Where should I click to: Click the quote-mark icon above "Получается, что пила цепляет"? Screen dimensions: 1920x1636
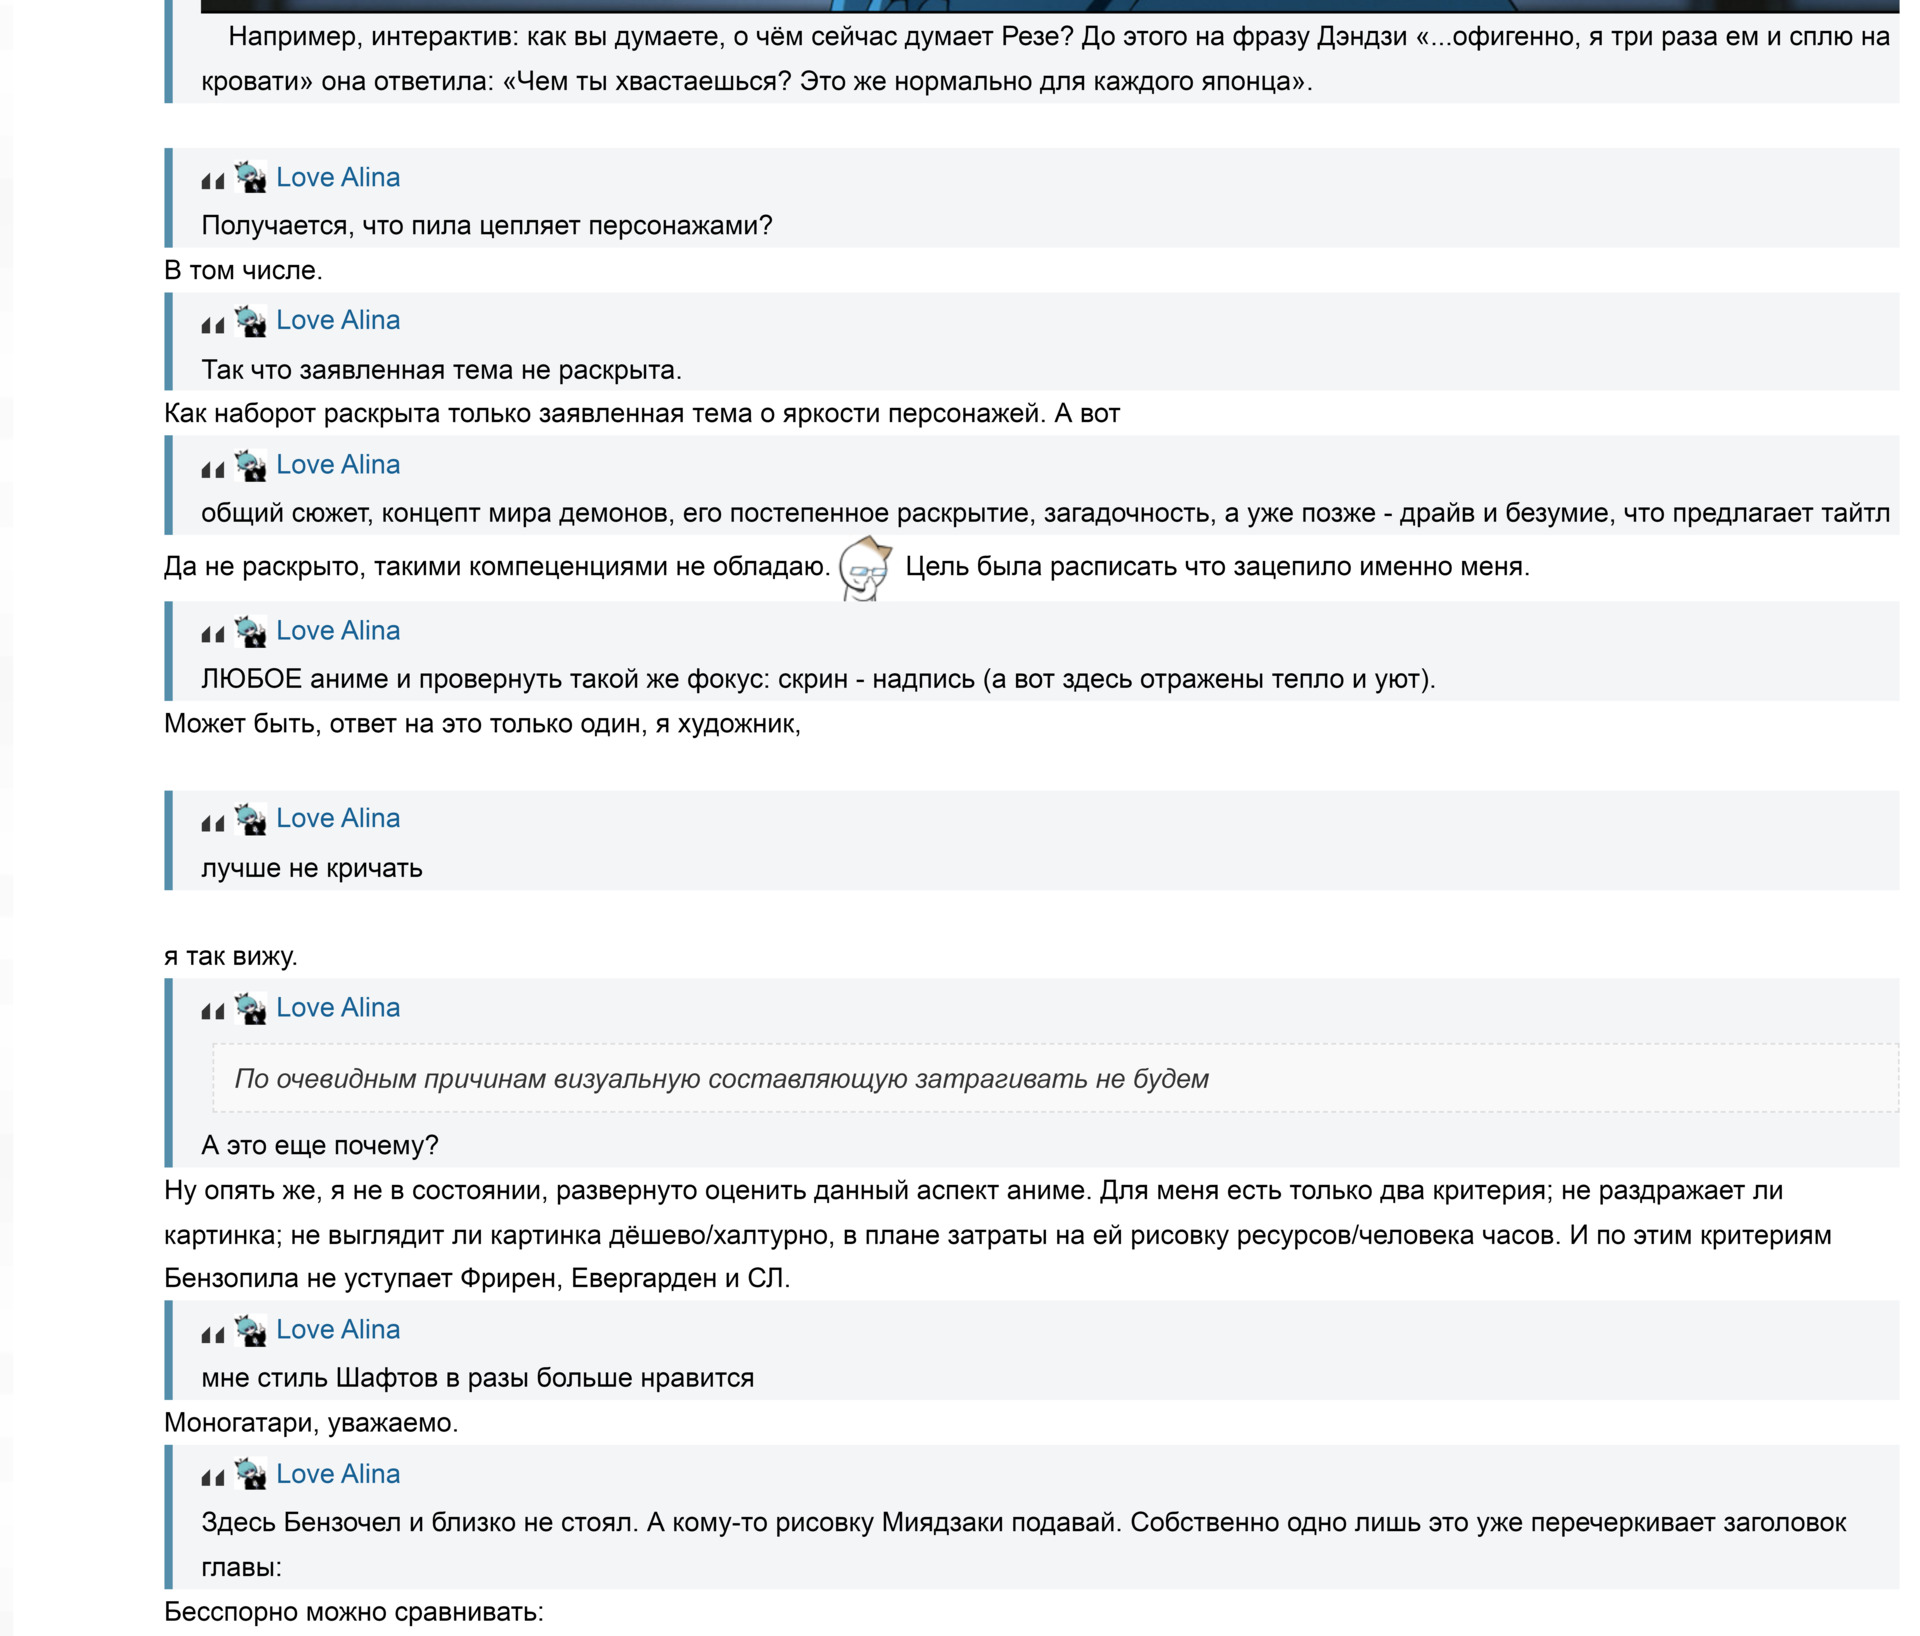tap(212, 180)
